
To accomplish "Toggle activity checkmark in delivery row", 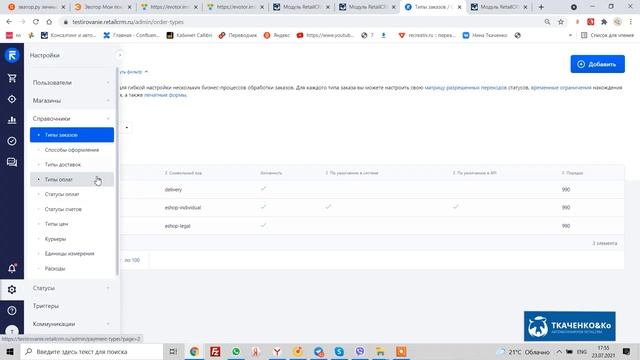I will coord(263,189).
